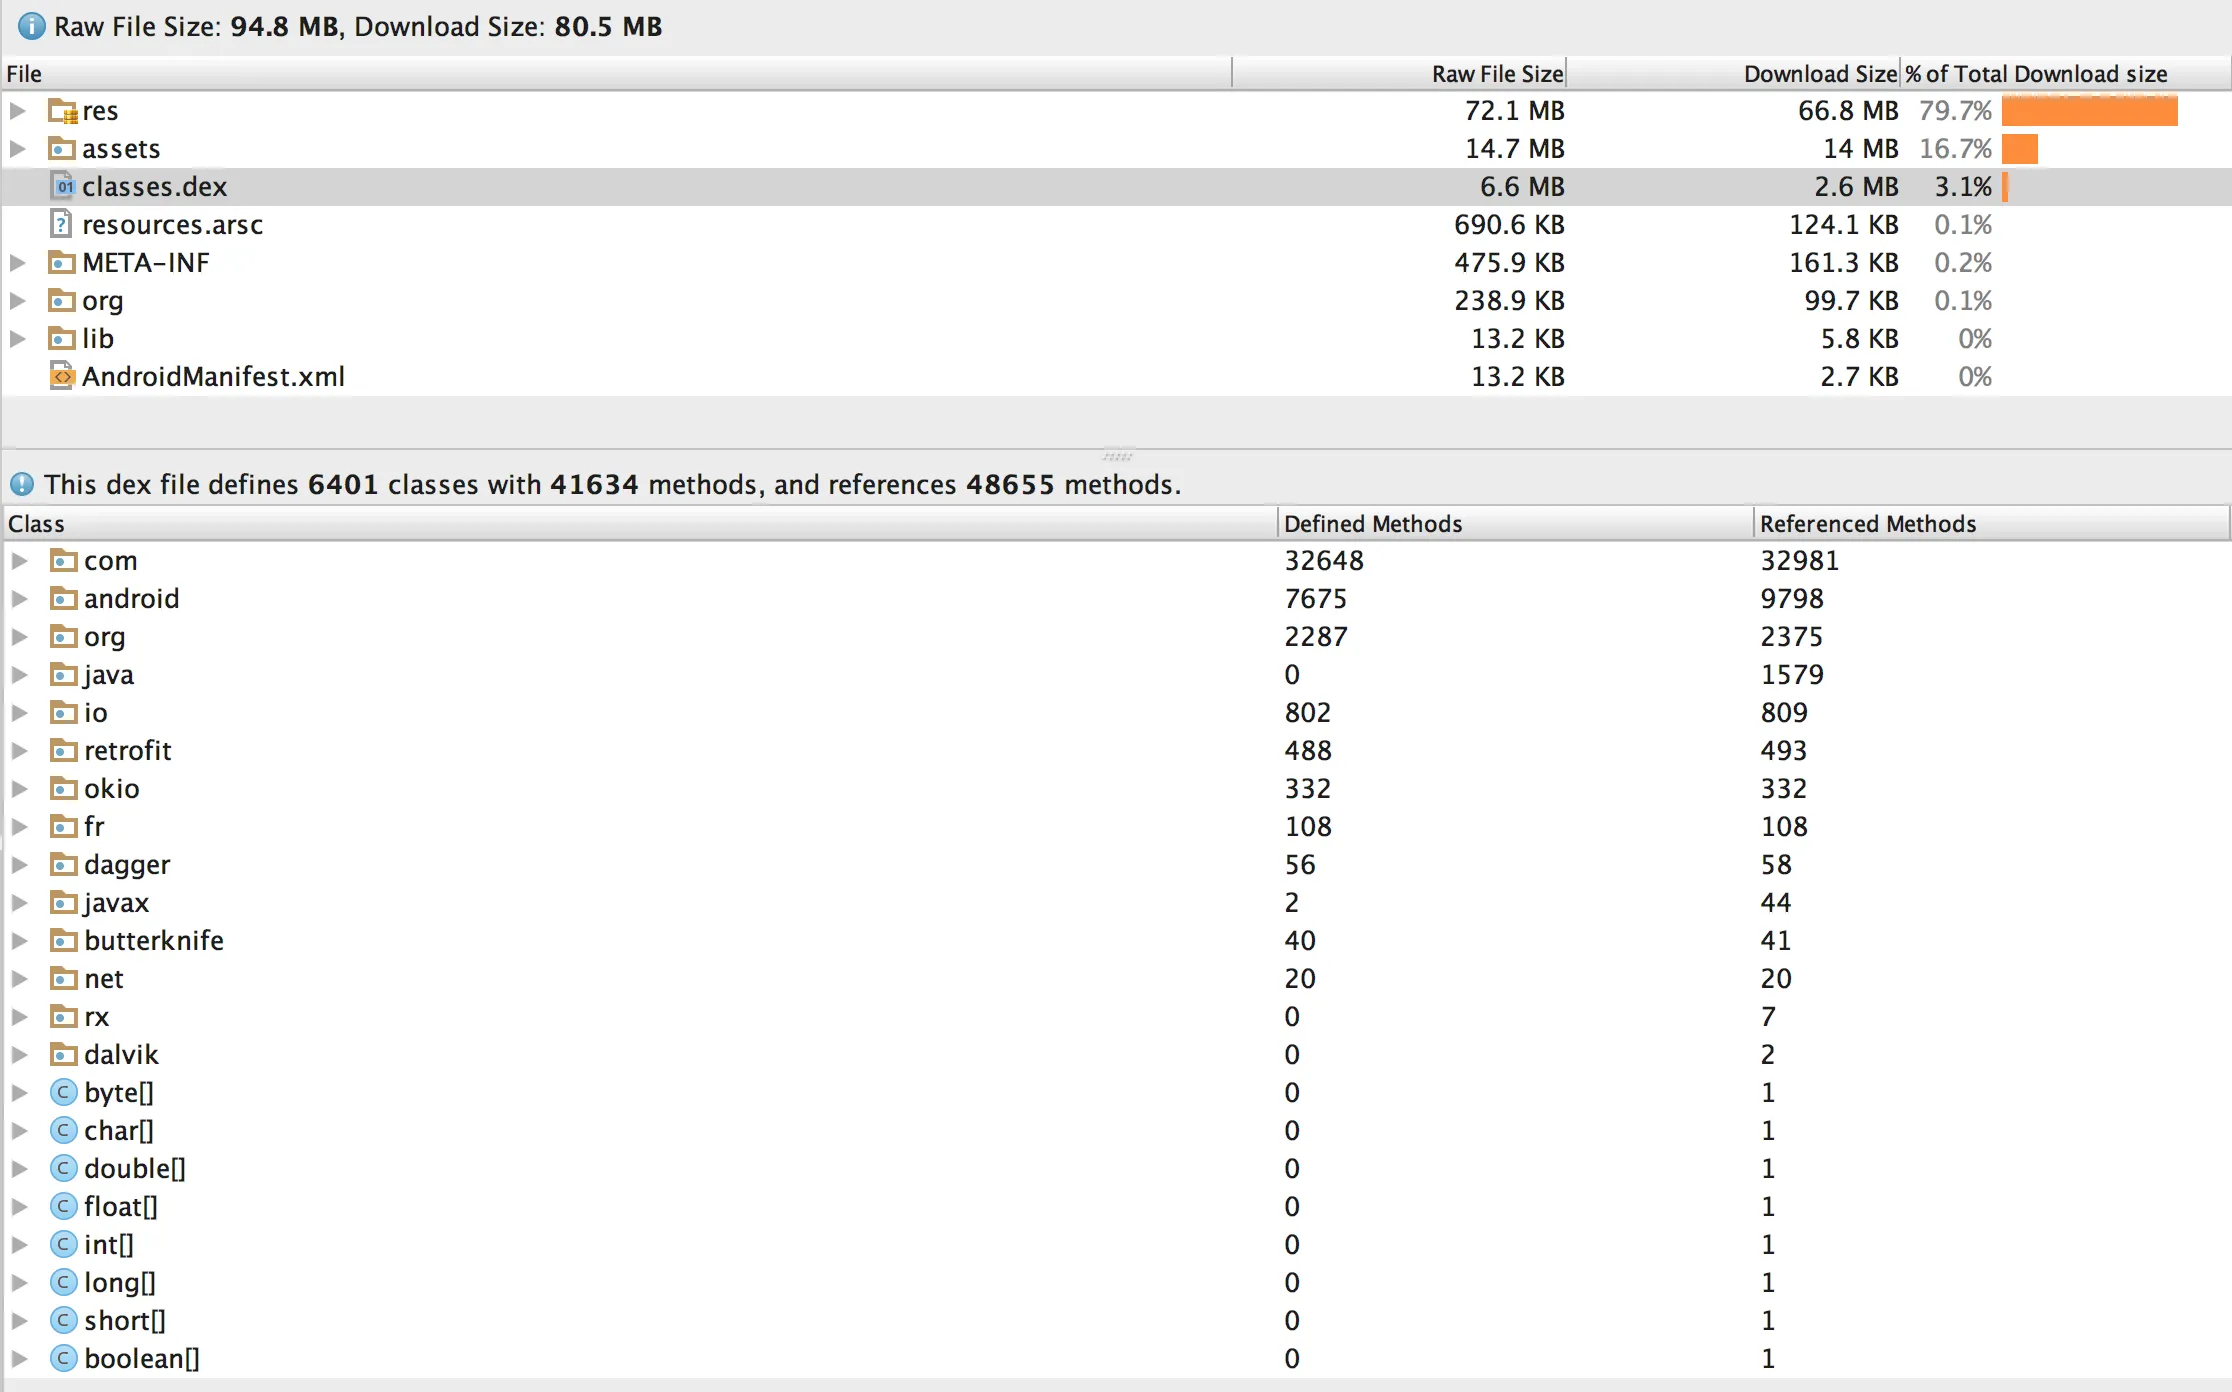Screen dimensions: 2232x1392
Task: Click the boolean[] class icon
Action: (63, 1359)
